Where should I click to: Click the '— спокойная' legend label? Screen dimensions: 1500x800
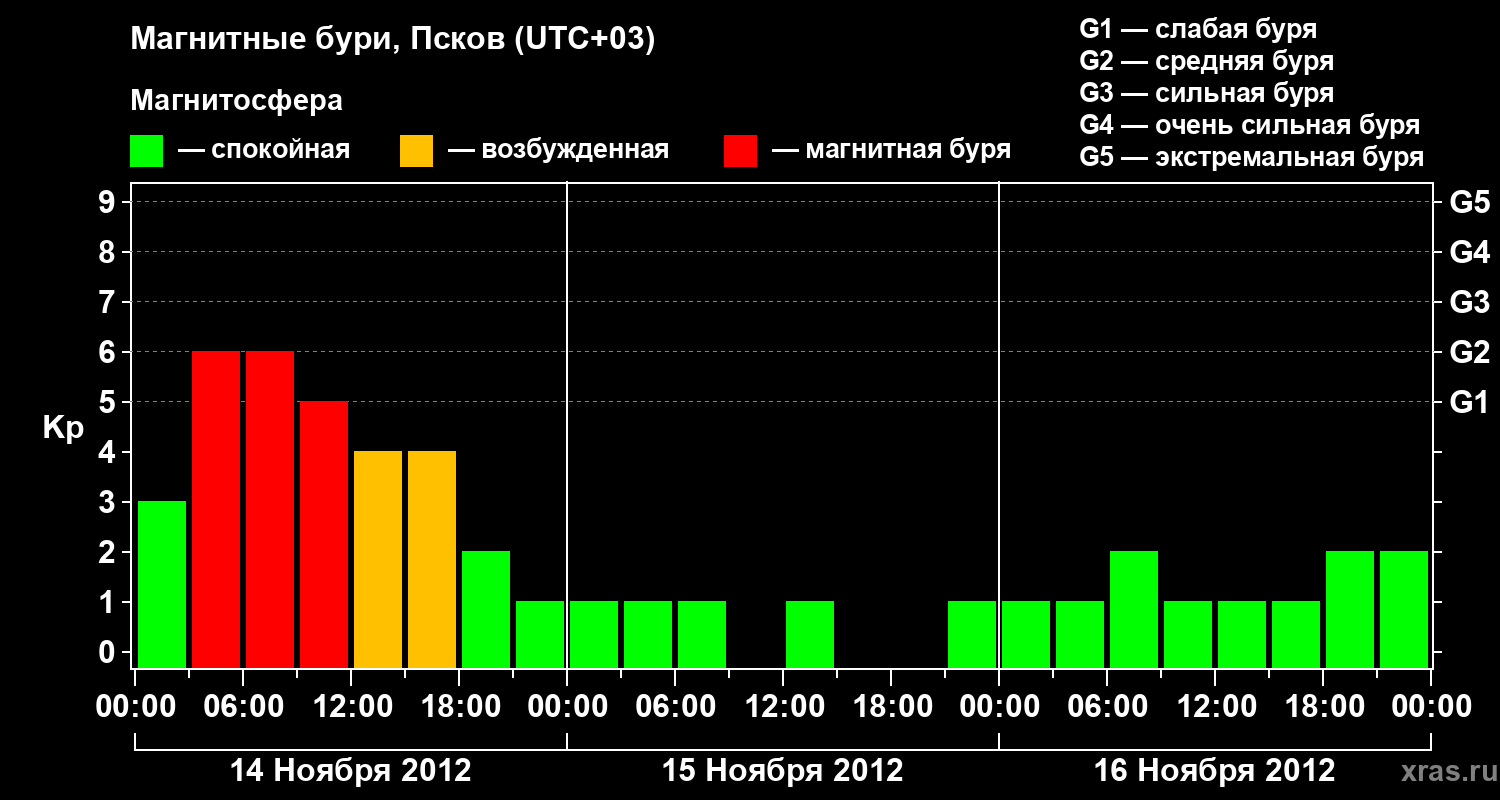263,151
